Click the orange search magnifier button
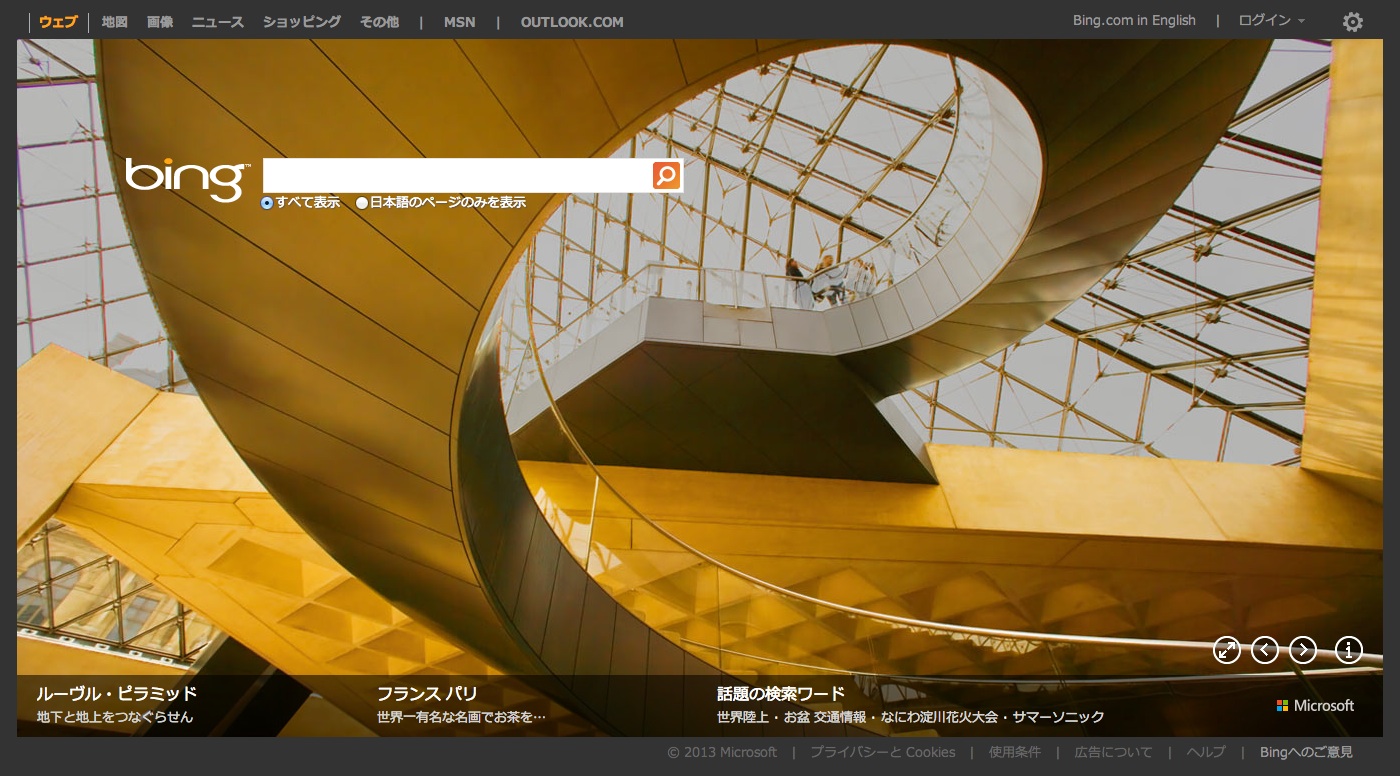 click(x=666, y=176)
